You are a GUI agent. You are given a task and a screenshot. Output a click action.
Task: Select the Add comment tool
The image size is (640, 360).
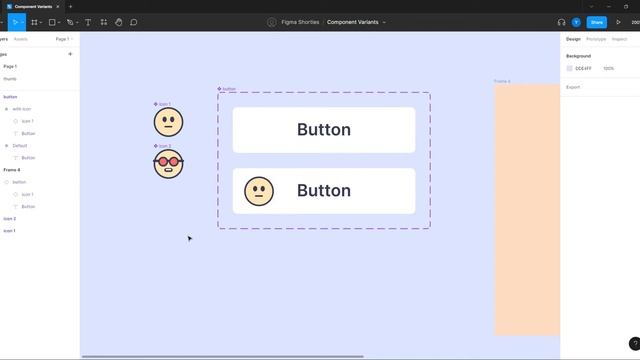click(x=133, y=22)
